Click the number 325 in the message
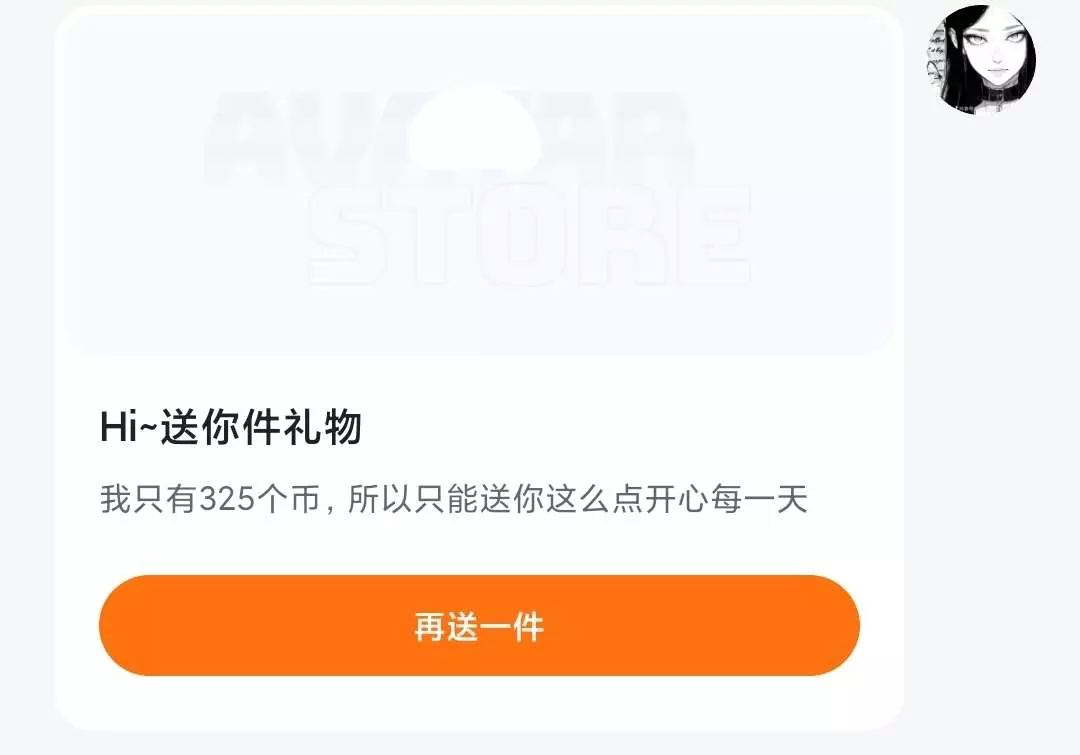The width and height of the screenshot is (1080, 755). click(x=228, y=499)
